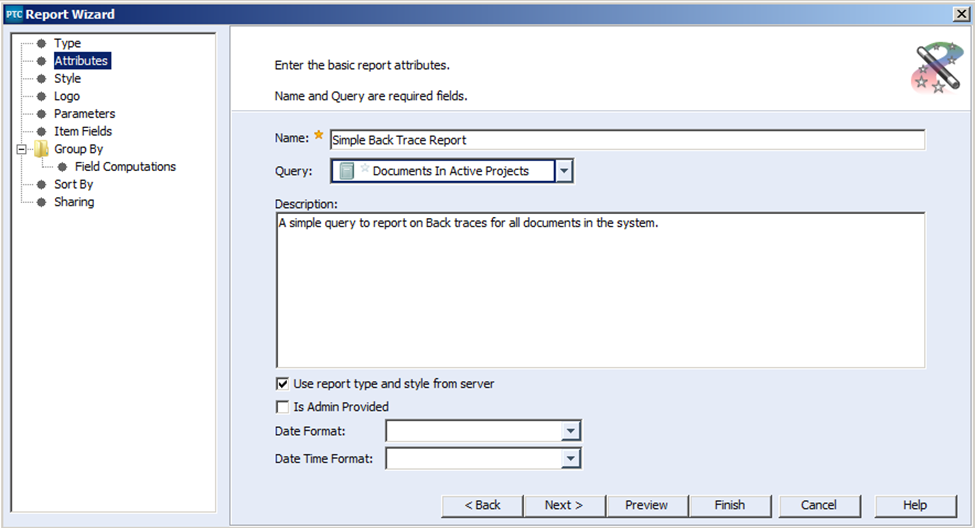Image resolution: width=975 pixels, height=528 pixels.
Task: Click the bullet icon next to Sharing
Action: [x=41, y=202]
